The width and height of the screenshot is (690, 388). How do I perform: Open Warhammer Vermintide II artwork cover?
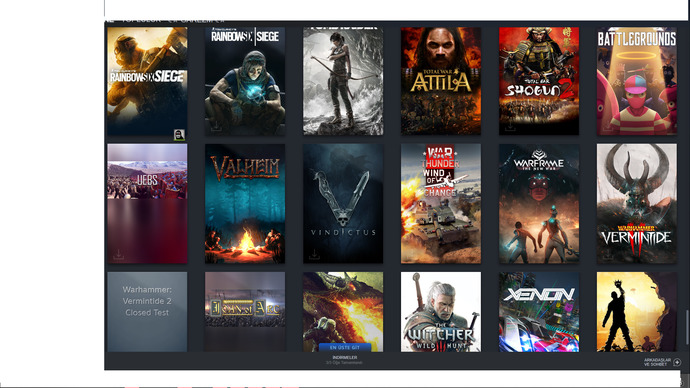pyautogui.click(x=637, y=204)
